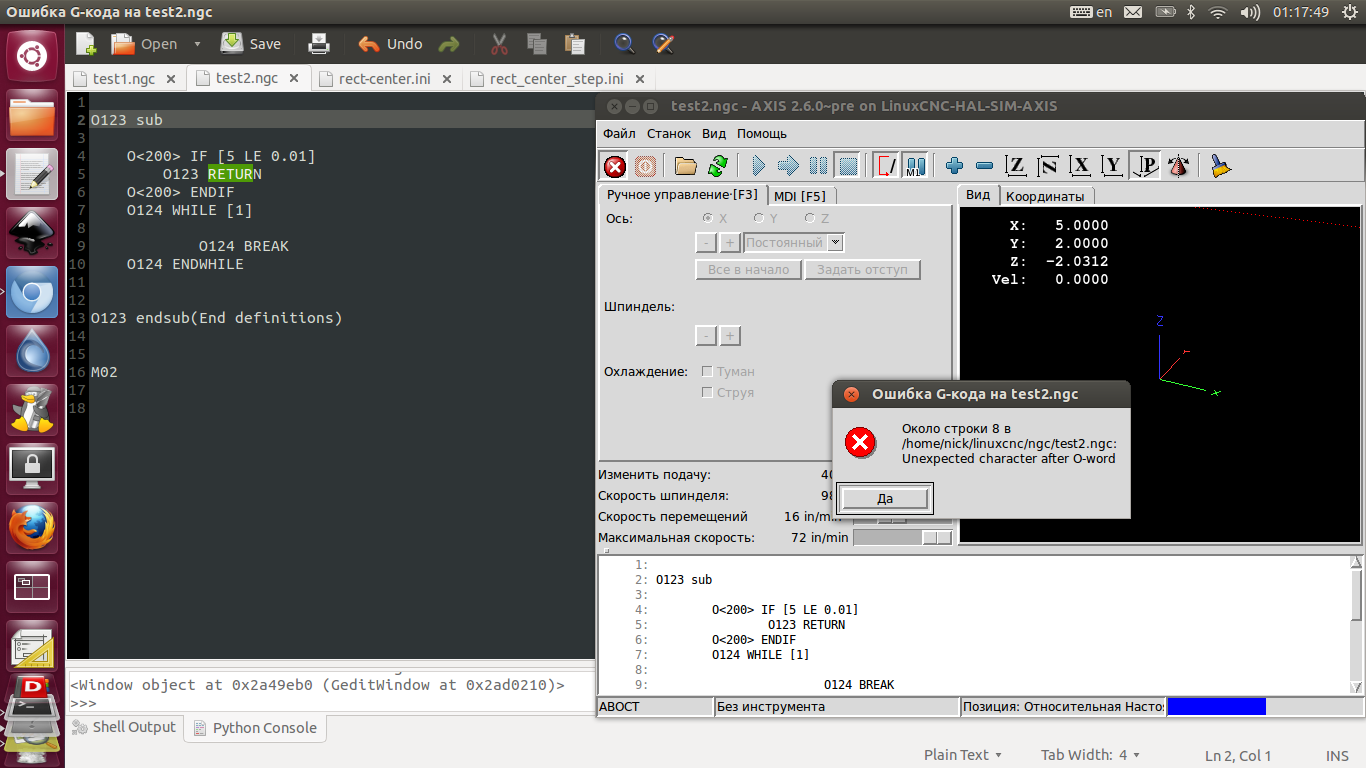Paste clipboard contents in gedit
Viewport: 1366px width, 768px height.
[574, 44]
